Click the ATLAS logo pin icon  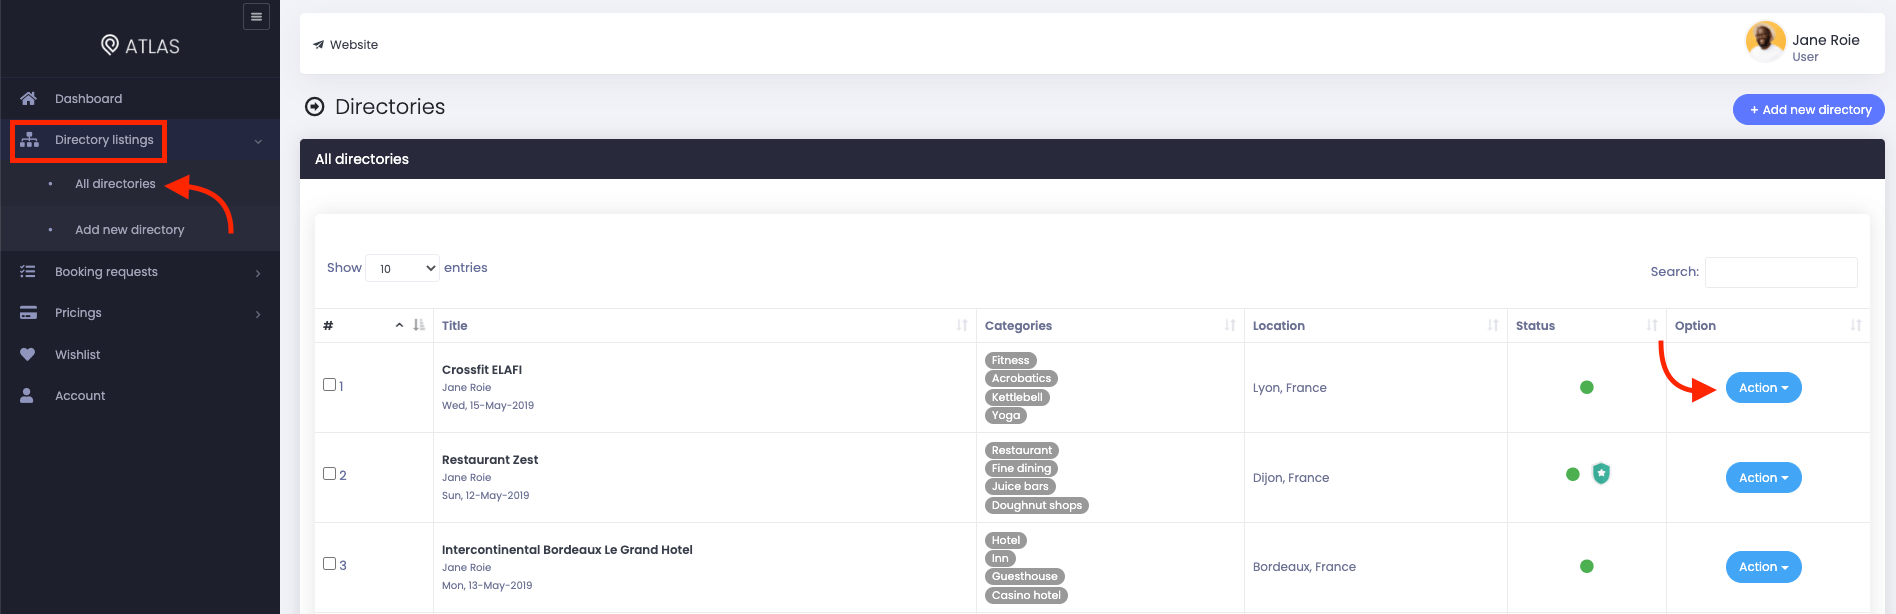pyautogui.click(x=110, y=45)
